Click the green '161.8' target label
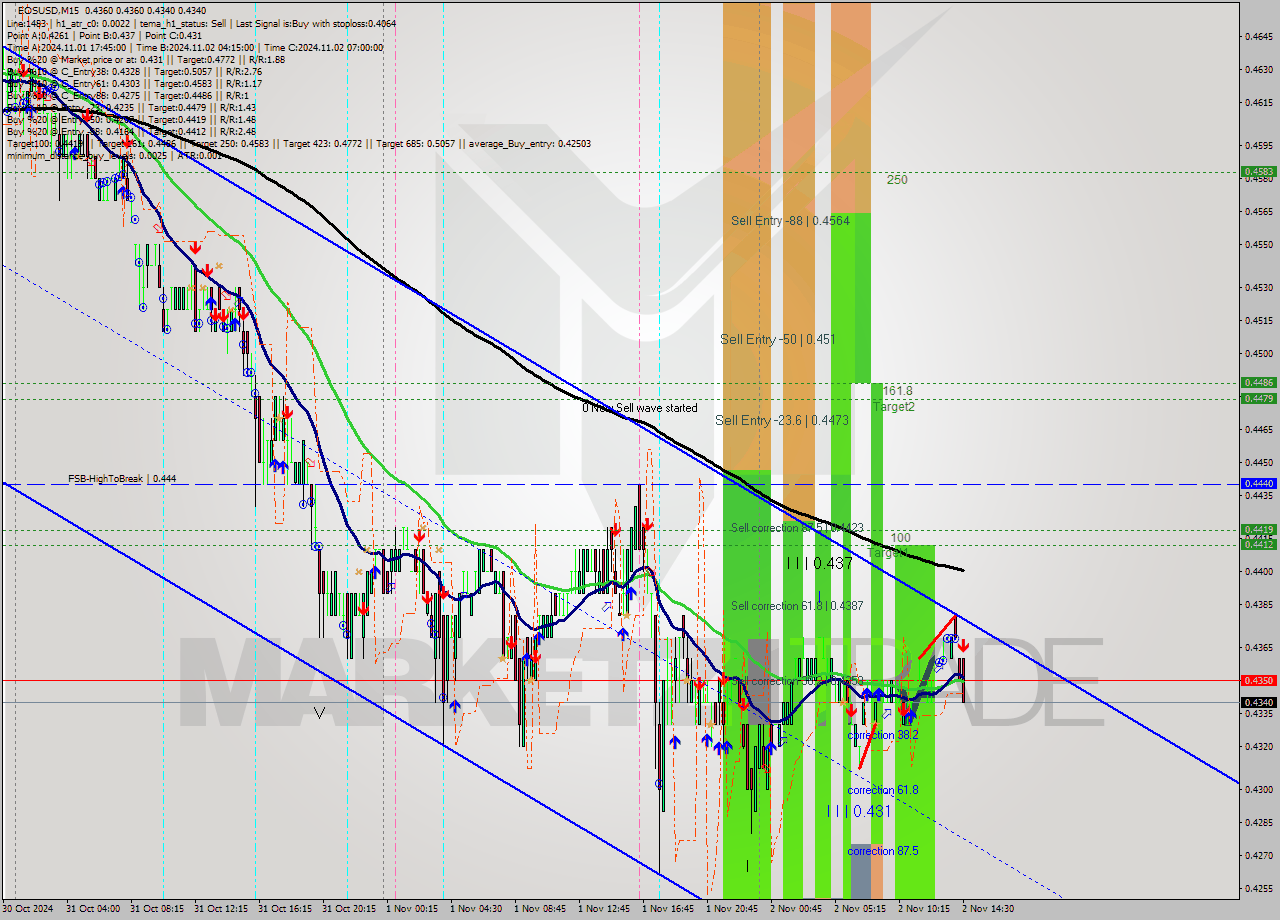 (898, 391)
